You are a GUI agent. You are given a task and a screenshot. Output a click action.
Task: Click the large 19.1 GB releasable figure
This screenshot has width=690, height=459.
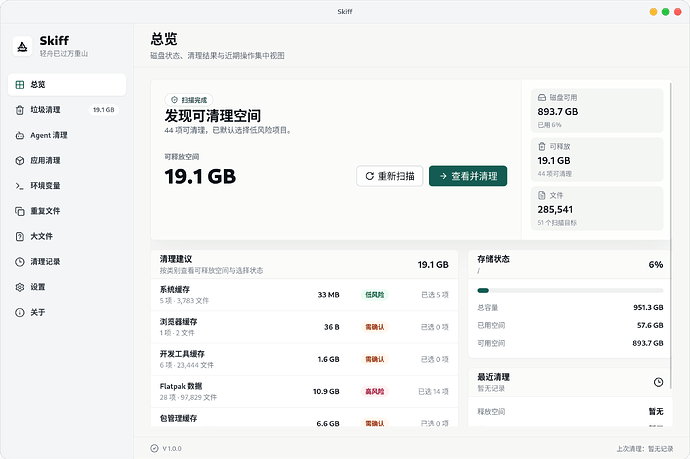tap(200, 176)
